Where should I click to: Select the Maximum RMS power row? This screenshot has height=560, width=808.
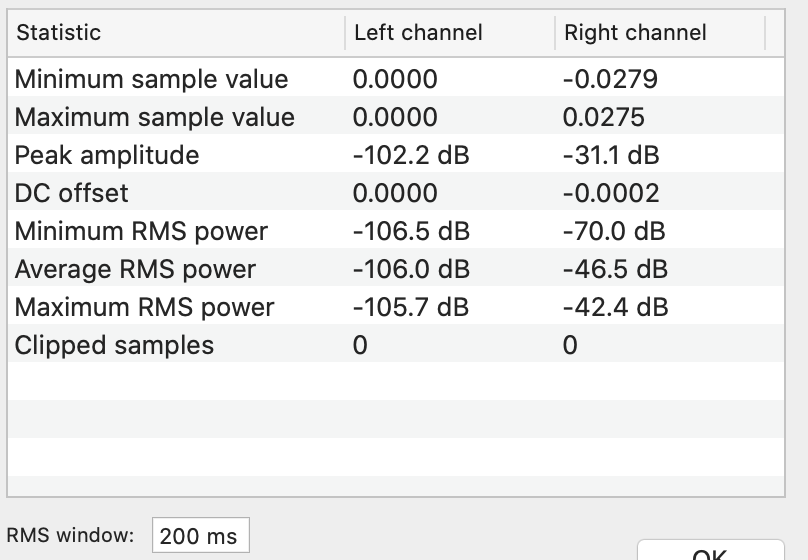pyautogui.click(x=396, y=308)
